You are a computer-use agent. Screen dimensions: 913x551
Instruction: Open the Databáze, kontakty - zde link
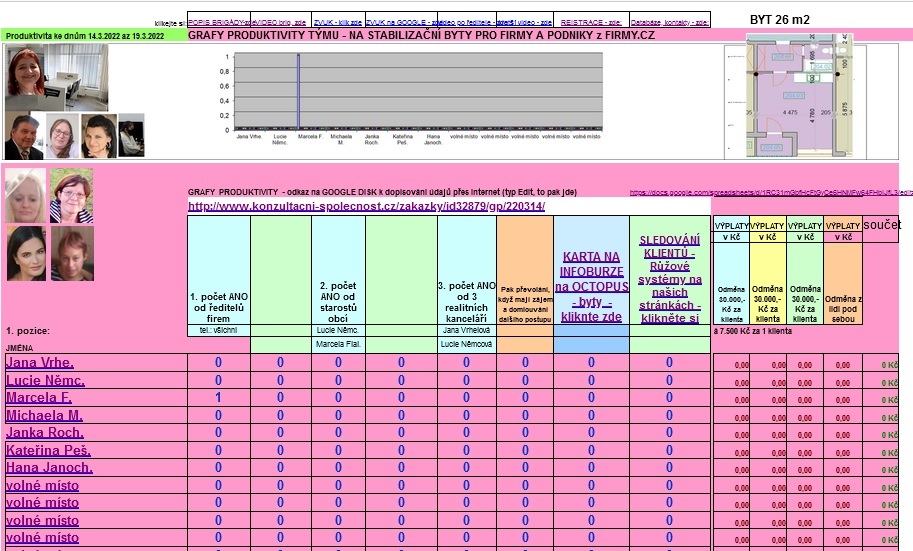pyautogui.click(x=670, y=22)
